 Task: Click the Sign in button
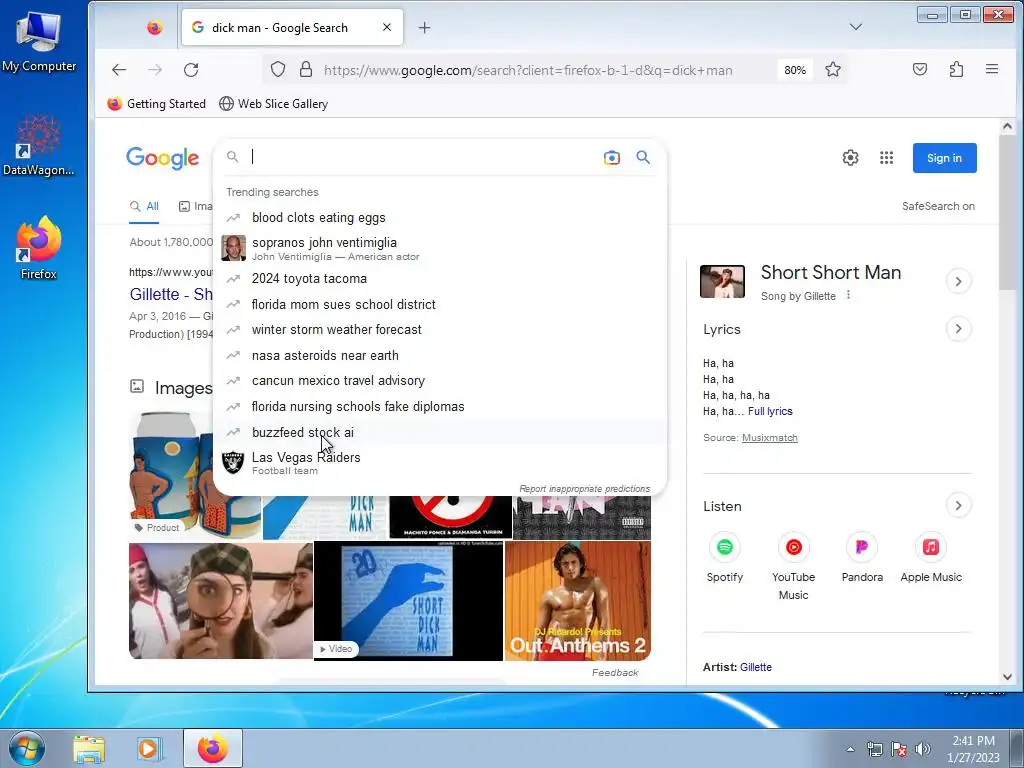[944, 158]
